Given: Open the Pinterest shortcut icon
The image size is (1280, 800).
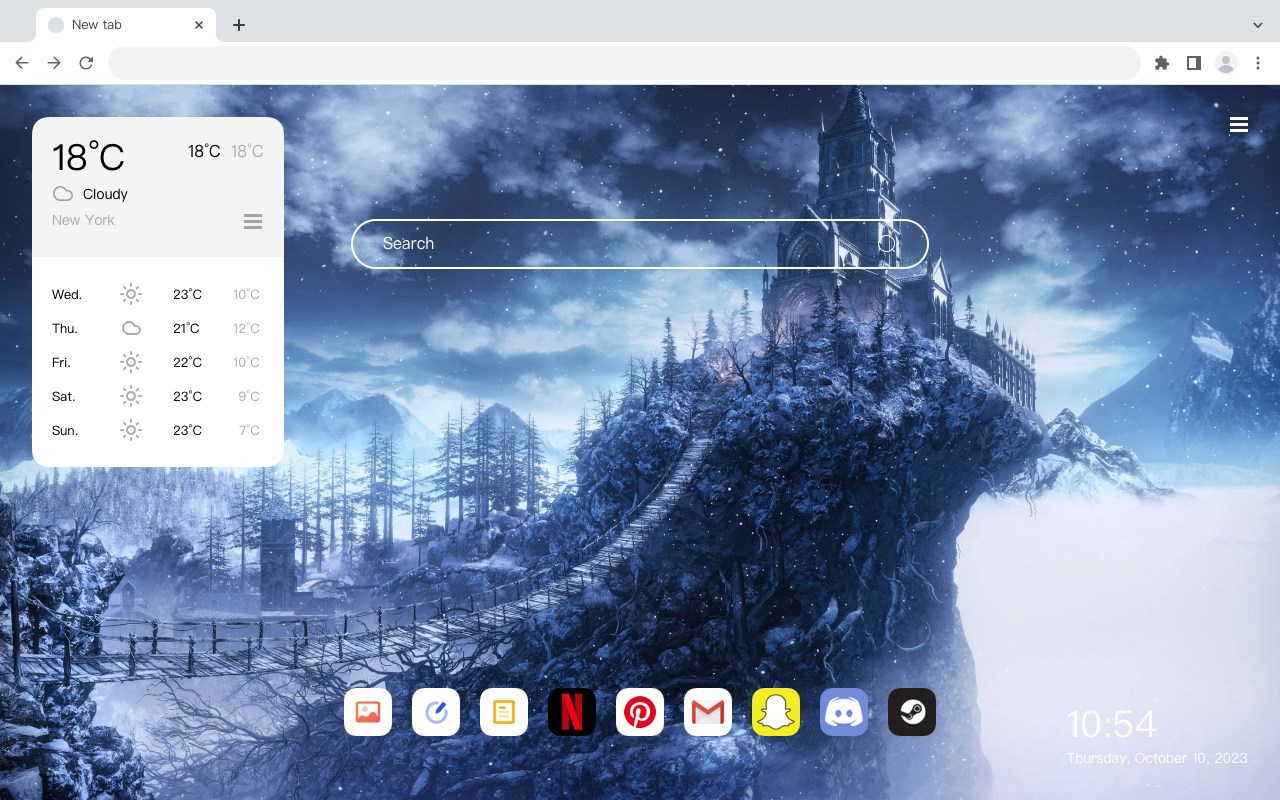Looking at the screenshot, I should (x=640, y=712).
